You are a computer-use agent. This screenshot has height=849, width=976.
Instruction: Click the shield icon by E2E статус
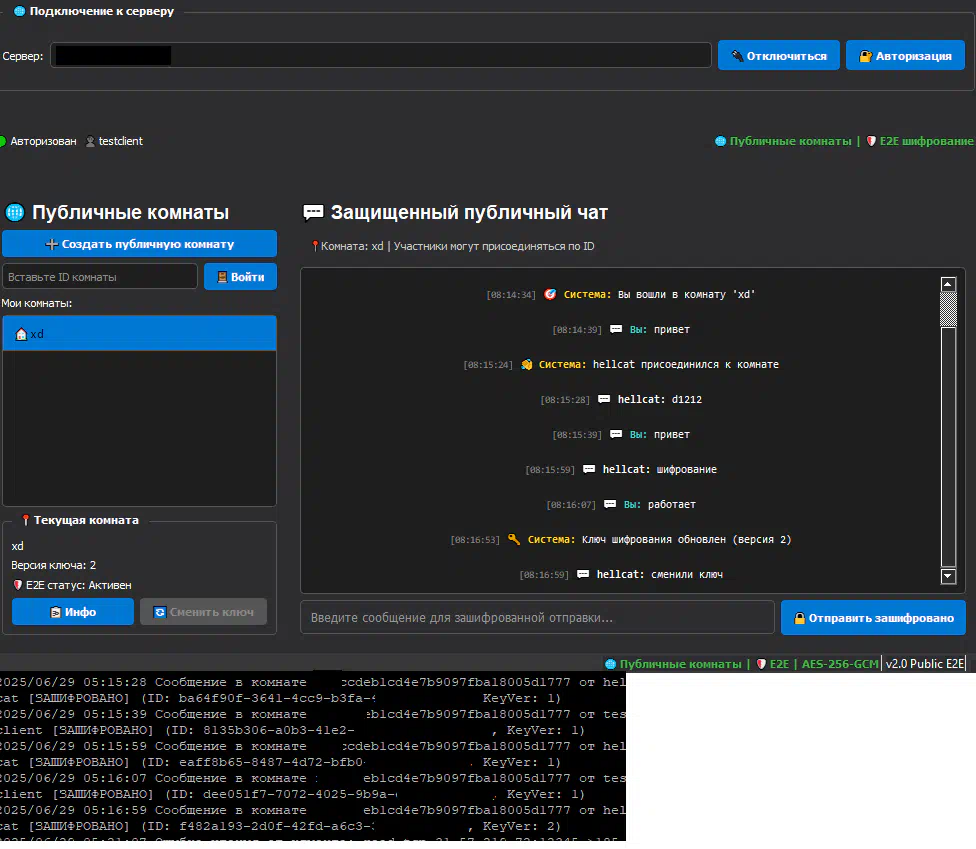pyautogui.click(x=17, y=585)
